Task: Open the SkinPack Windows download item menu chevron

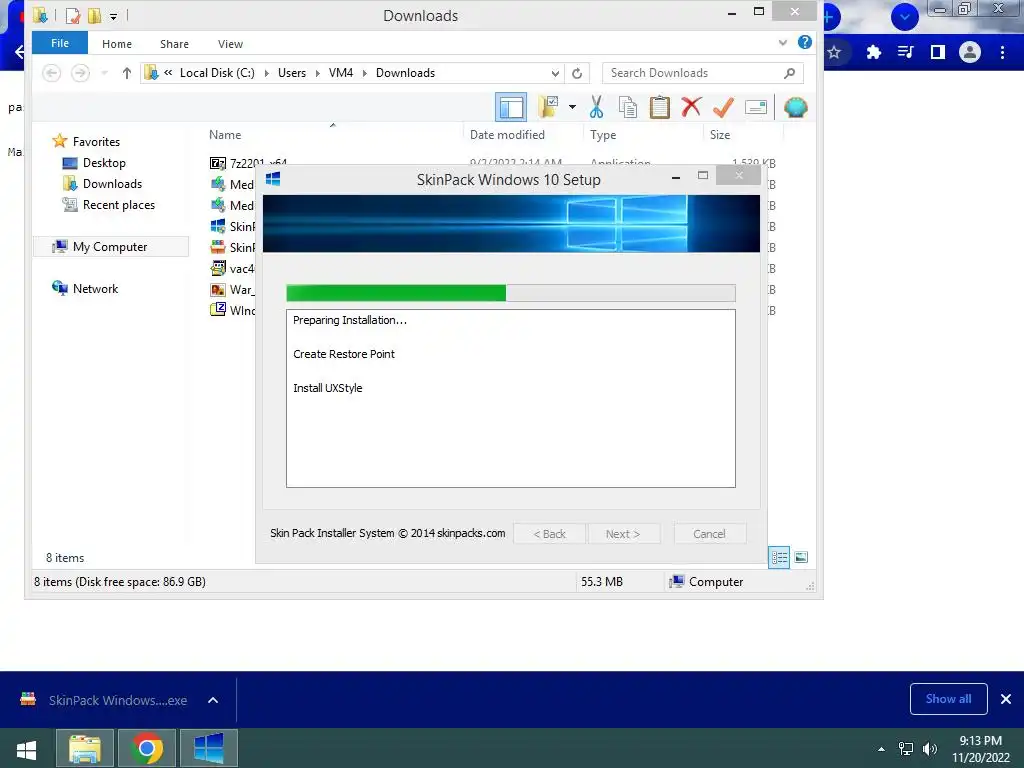Action: 213,700
